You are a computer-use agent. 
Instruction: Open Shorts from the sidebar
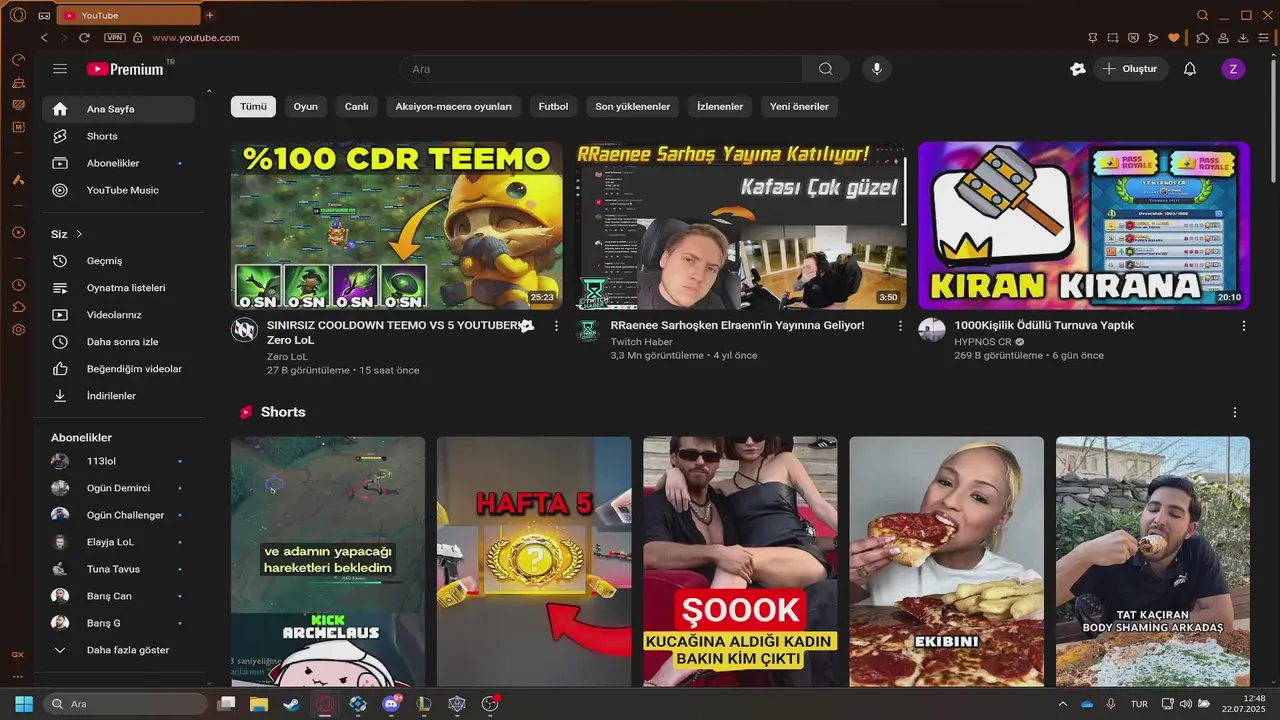point(118,136)
